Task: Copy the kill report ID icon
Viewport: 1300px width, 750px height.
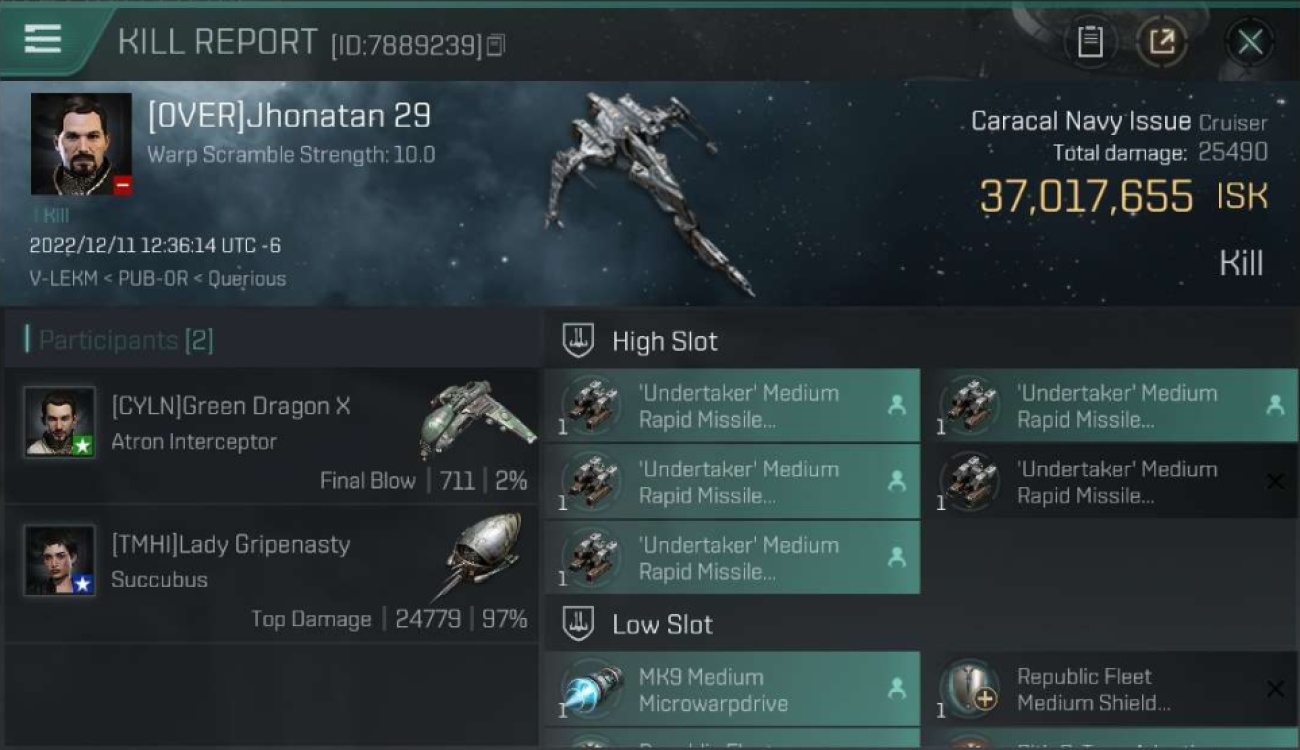Action: [496, 45]
